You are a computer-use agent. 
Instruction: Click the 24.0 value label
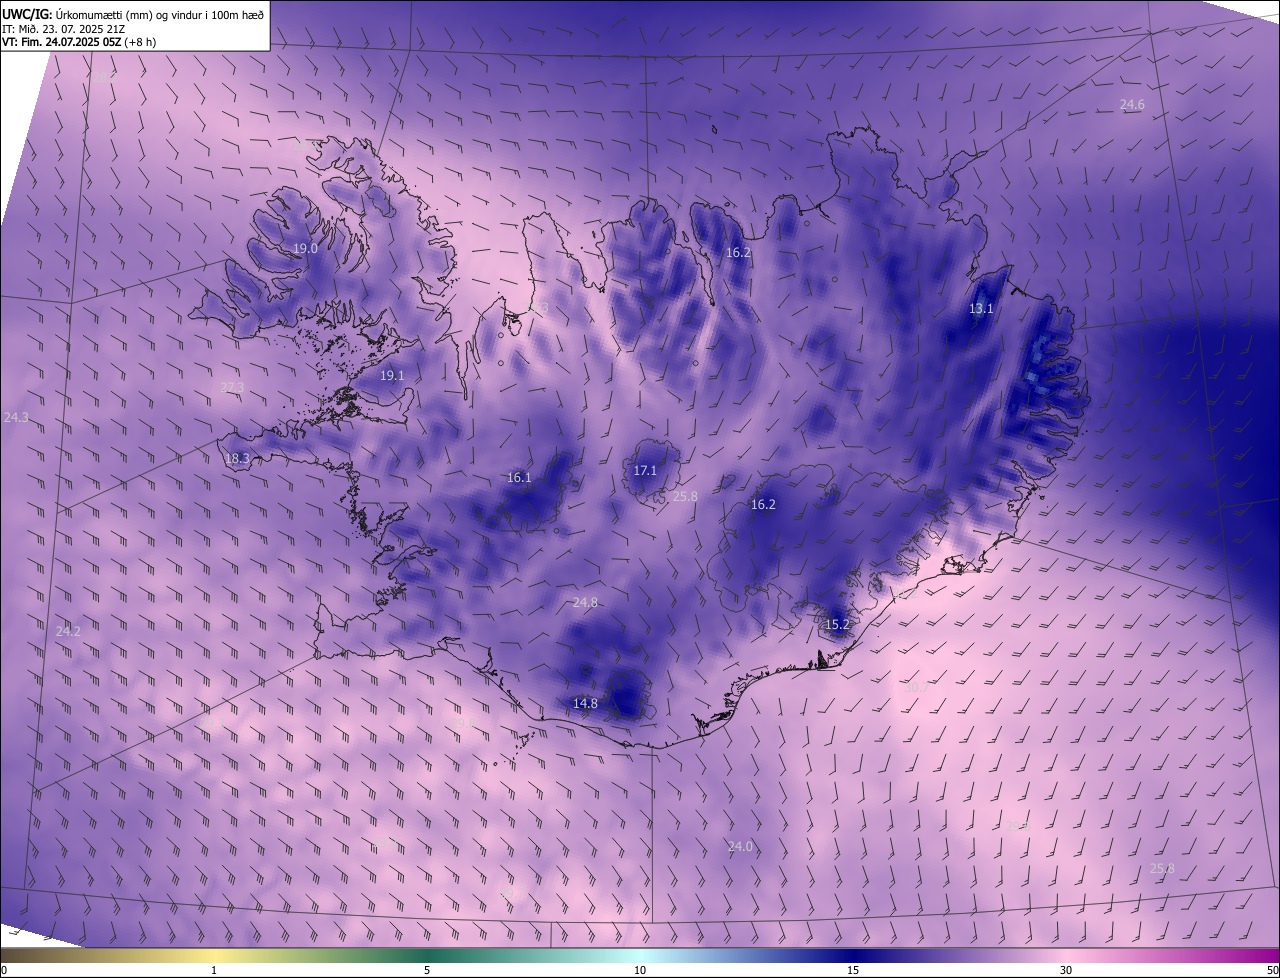740,847
